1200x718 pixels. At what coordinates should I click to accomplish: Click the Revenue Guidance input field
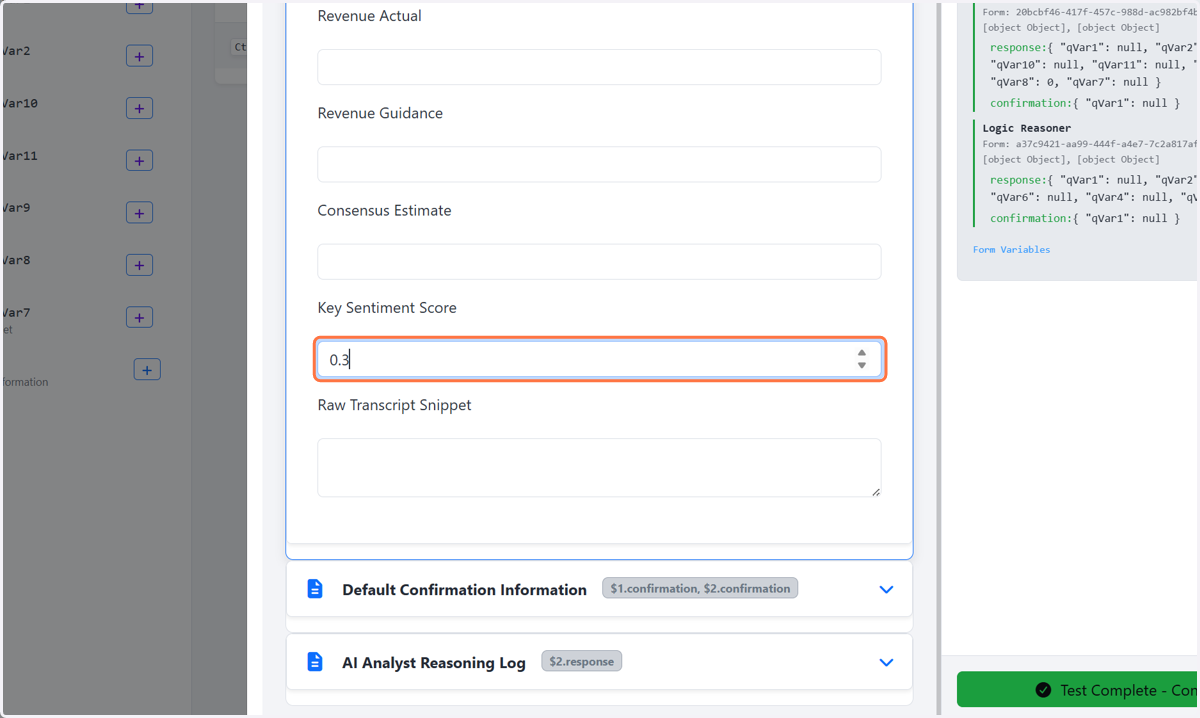(x=599, y=164)
